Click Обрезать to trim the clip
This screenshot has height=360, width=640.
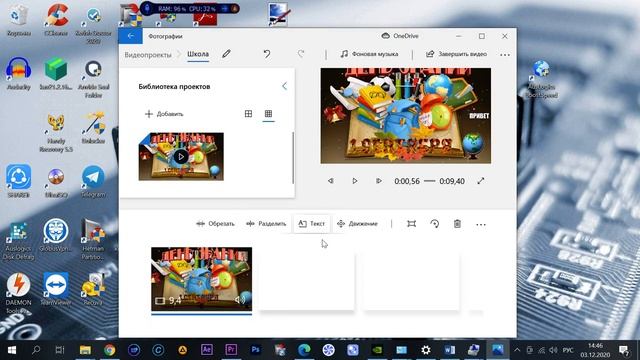[216, 224]
